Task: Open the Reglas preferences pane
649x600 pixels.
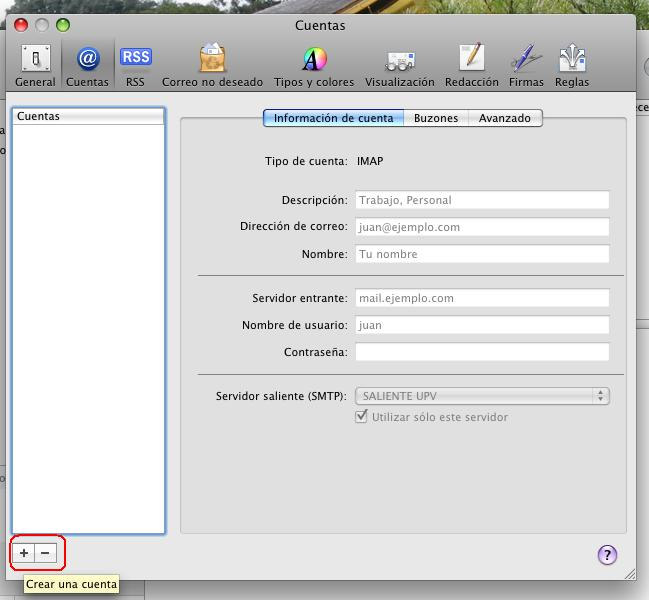Action: (x=572, y=65)
